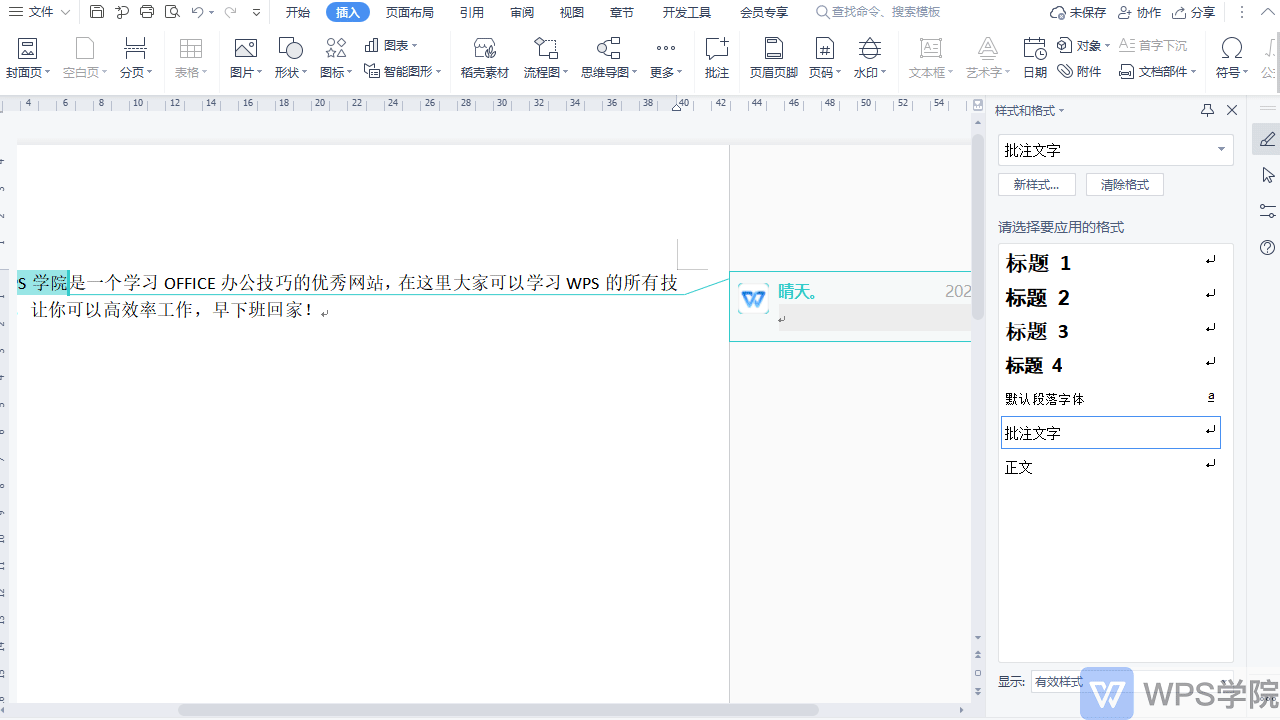Click the horizontal scrollbar at bottom

tap(498, 710)
